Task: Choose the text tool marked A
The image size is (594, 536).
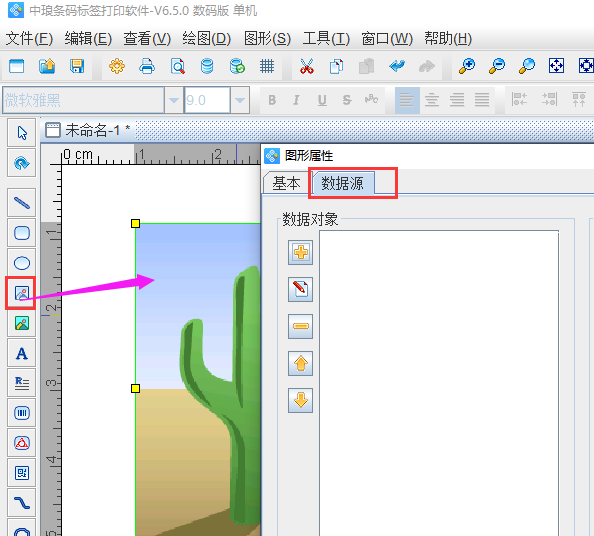Action: coord(22,353)
